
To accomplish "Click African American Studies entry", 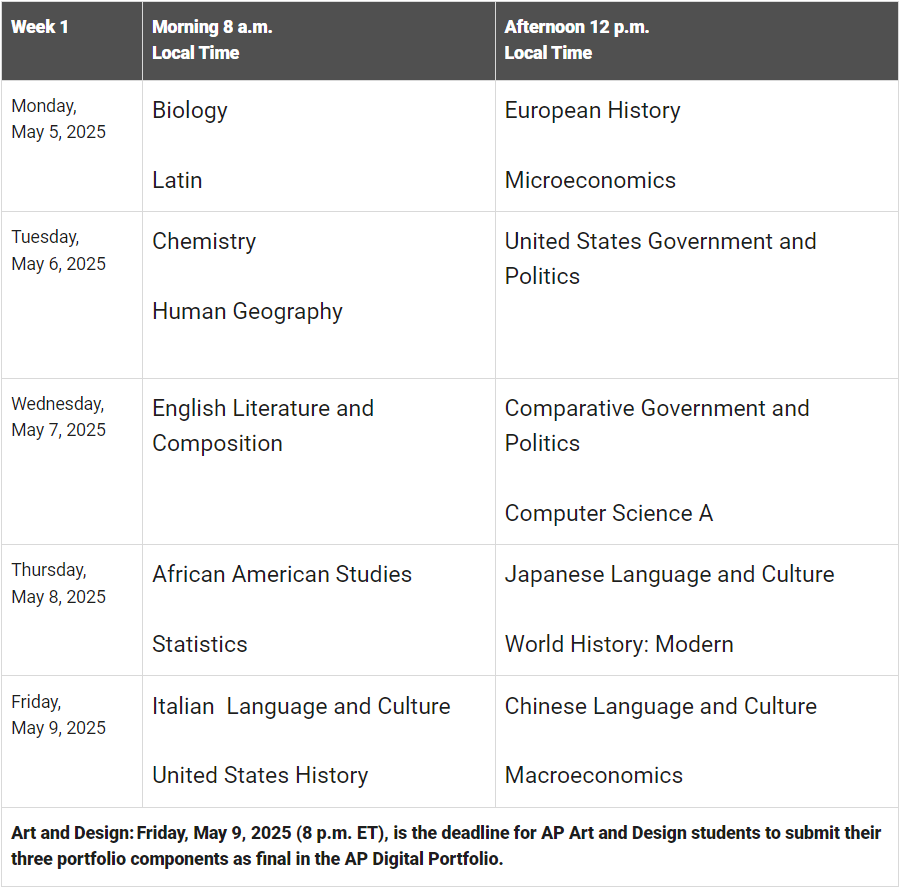I will tap(282, 574).
